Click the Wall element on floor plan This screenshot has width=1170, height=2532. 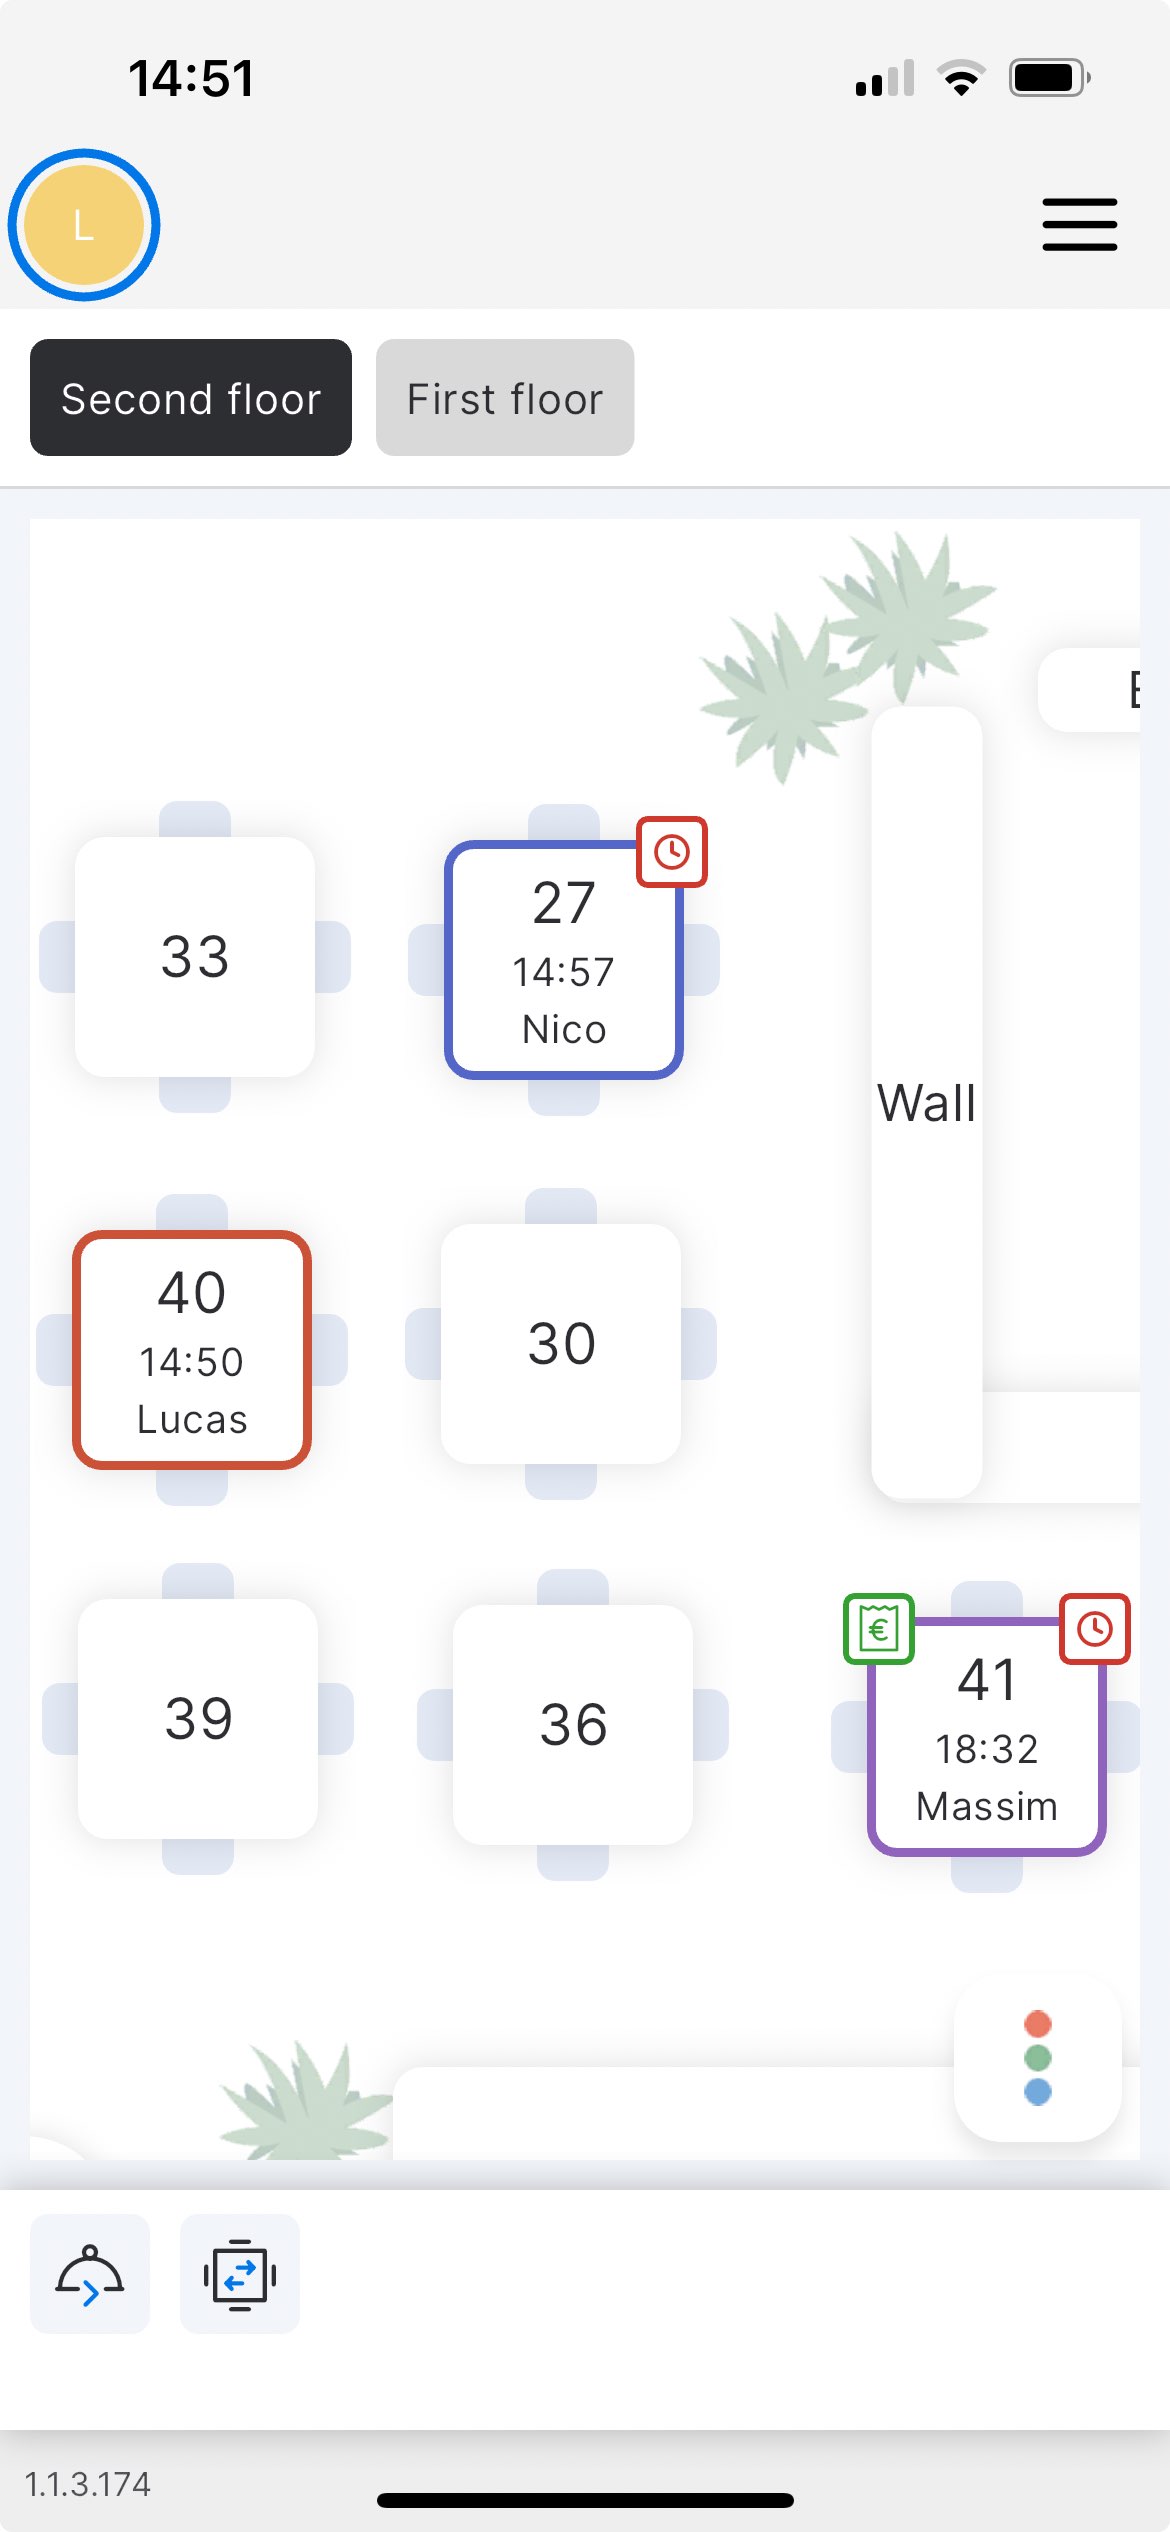point(926,1103)
